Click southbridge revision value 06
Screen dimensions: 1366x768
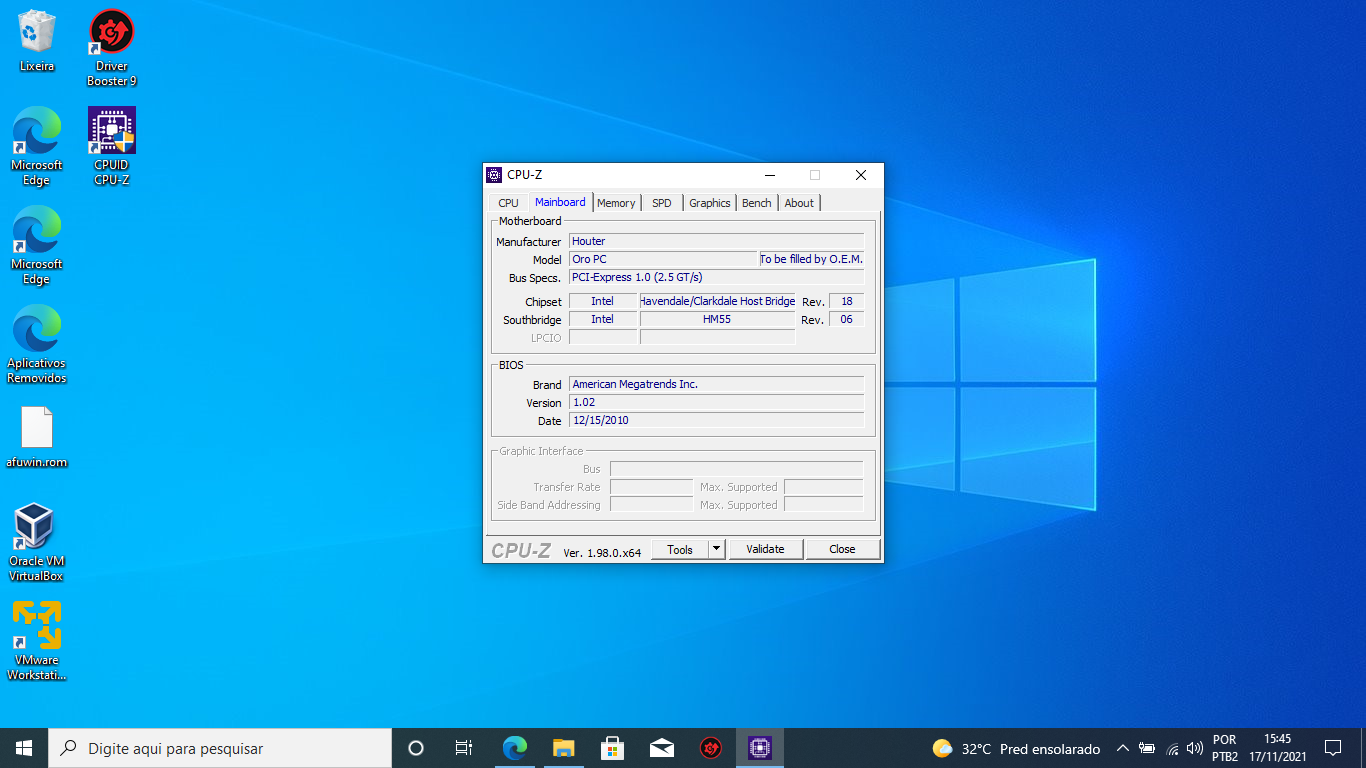847,319
